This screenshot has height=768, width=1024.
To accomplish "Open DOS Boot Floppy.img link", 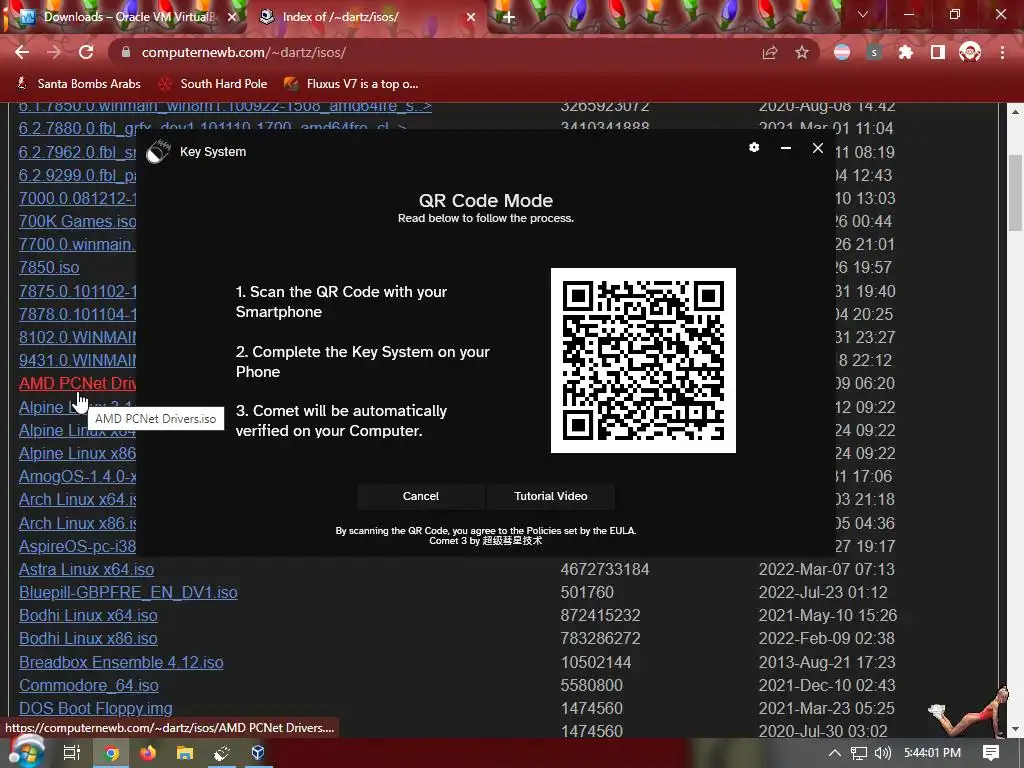I will click(95, 709).
